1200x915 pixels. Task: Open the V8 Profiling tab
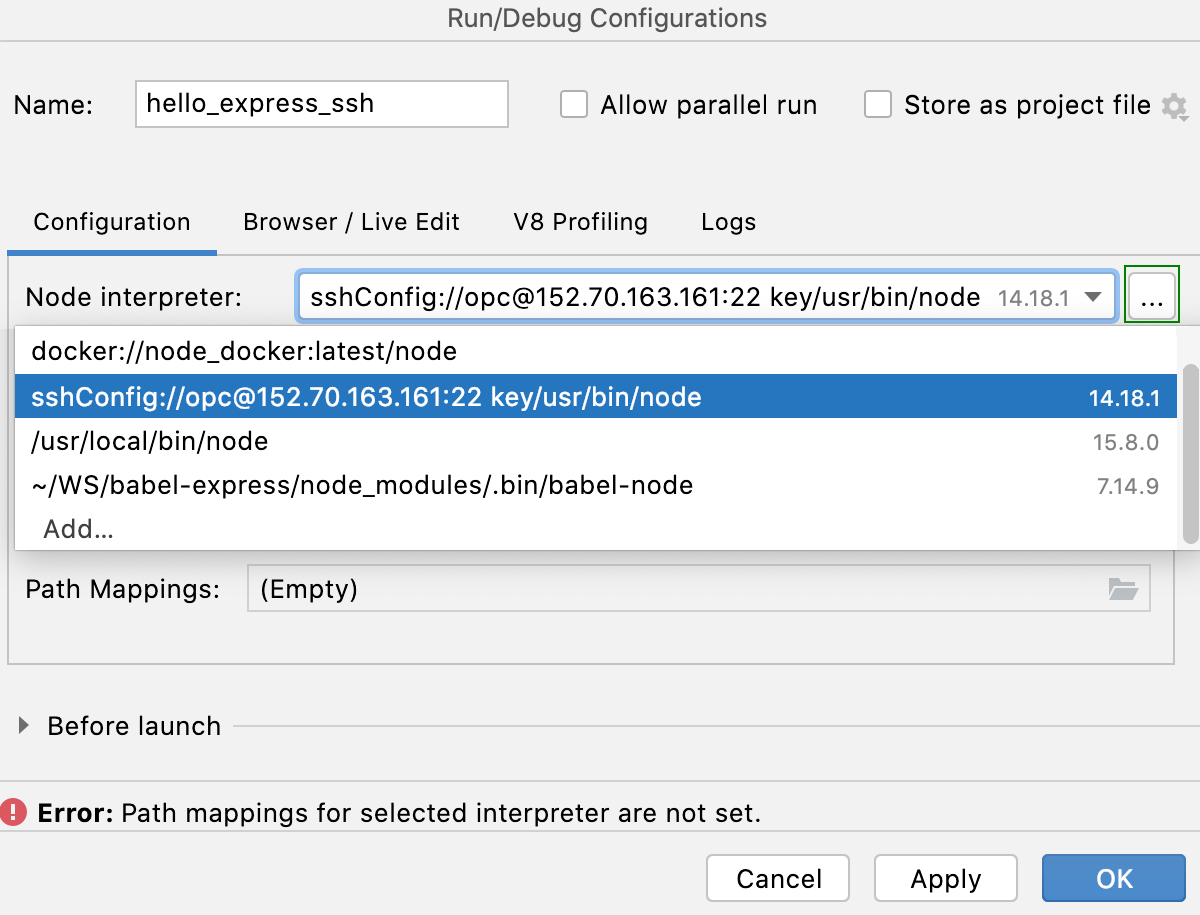[x=580, y=222]
